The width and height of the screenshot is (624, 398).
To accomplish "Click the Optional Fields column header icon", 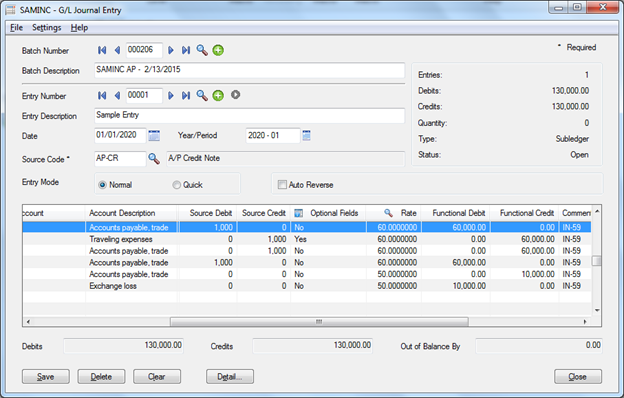I will tap(298, 213).
